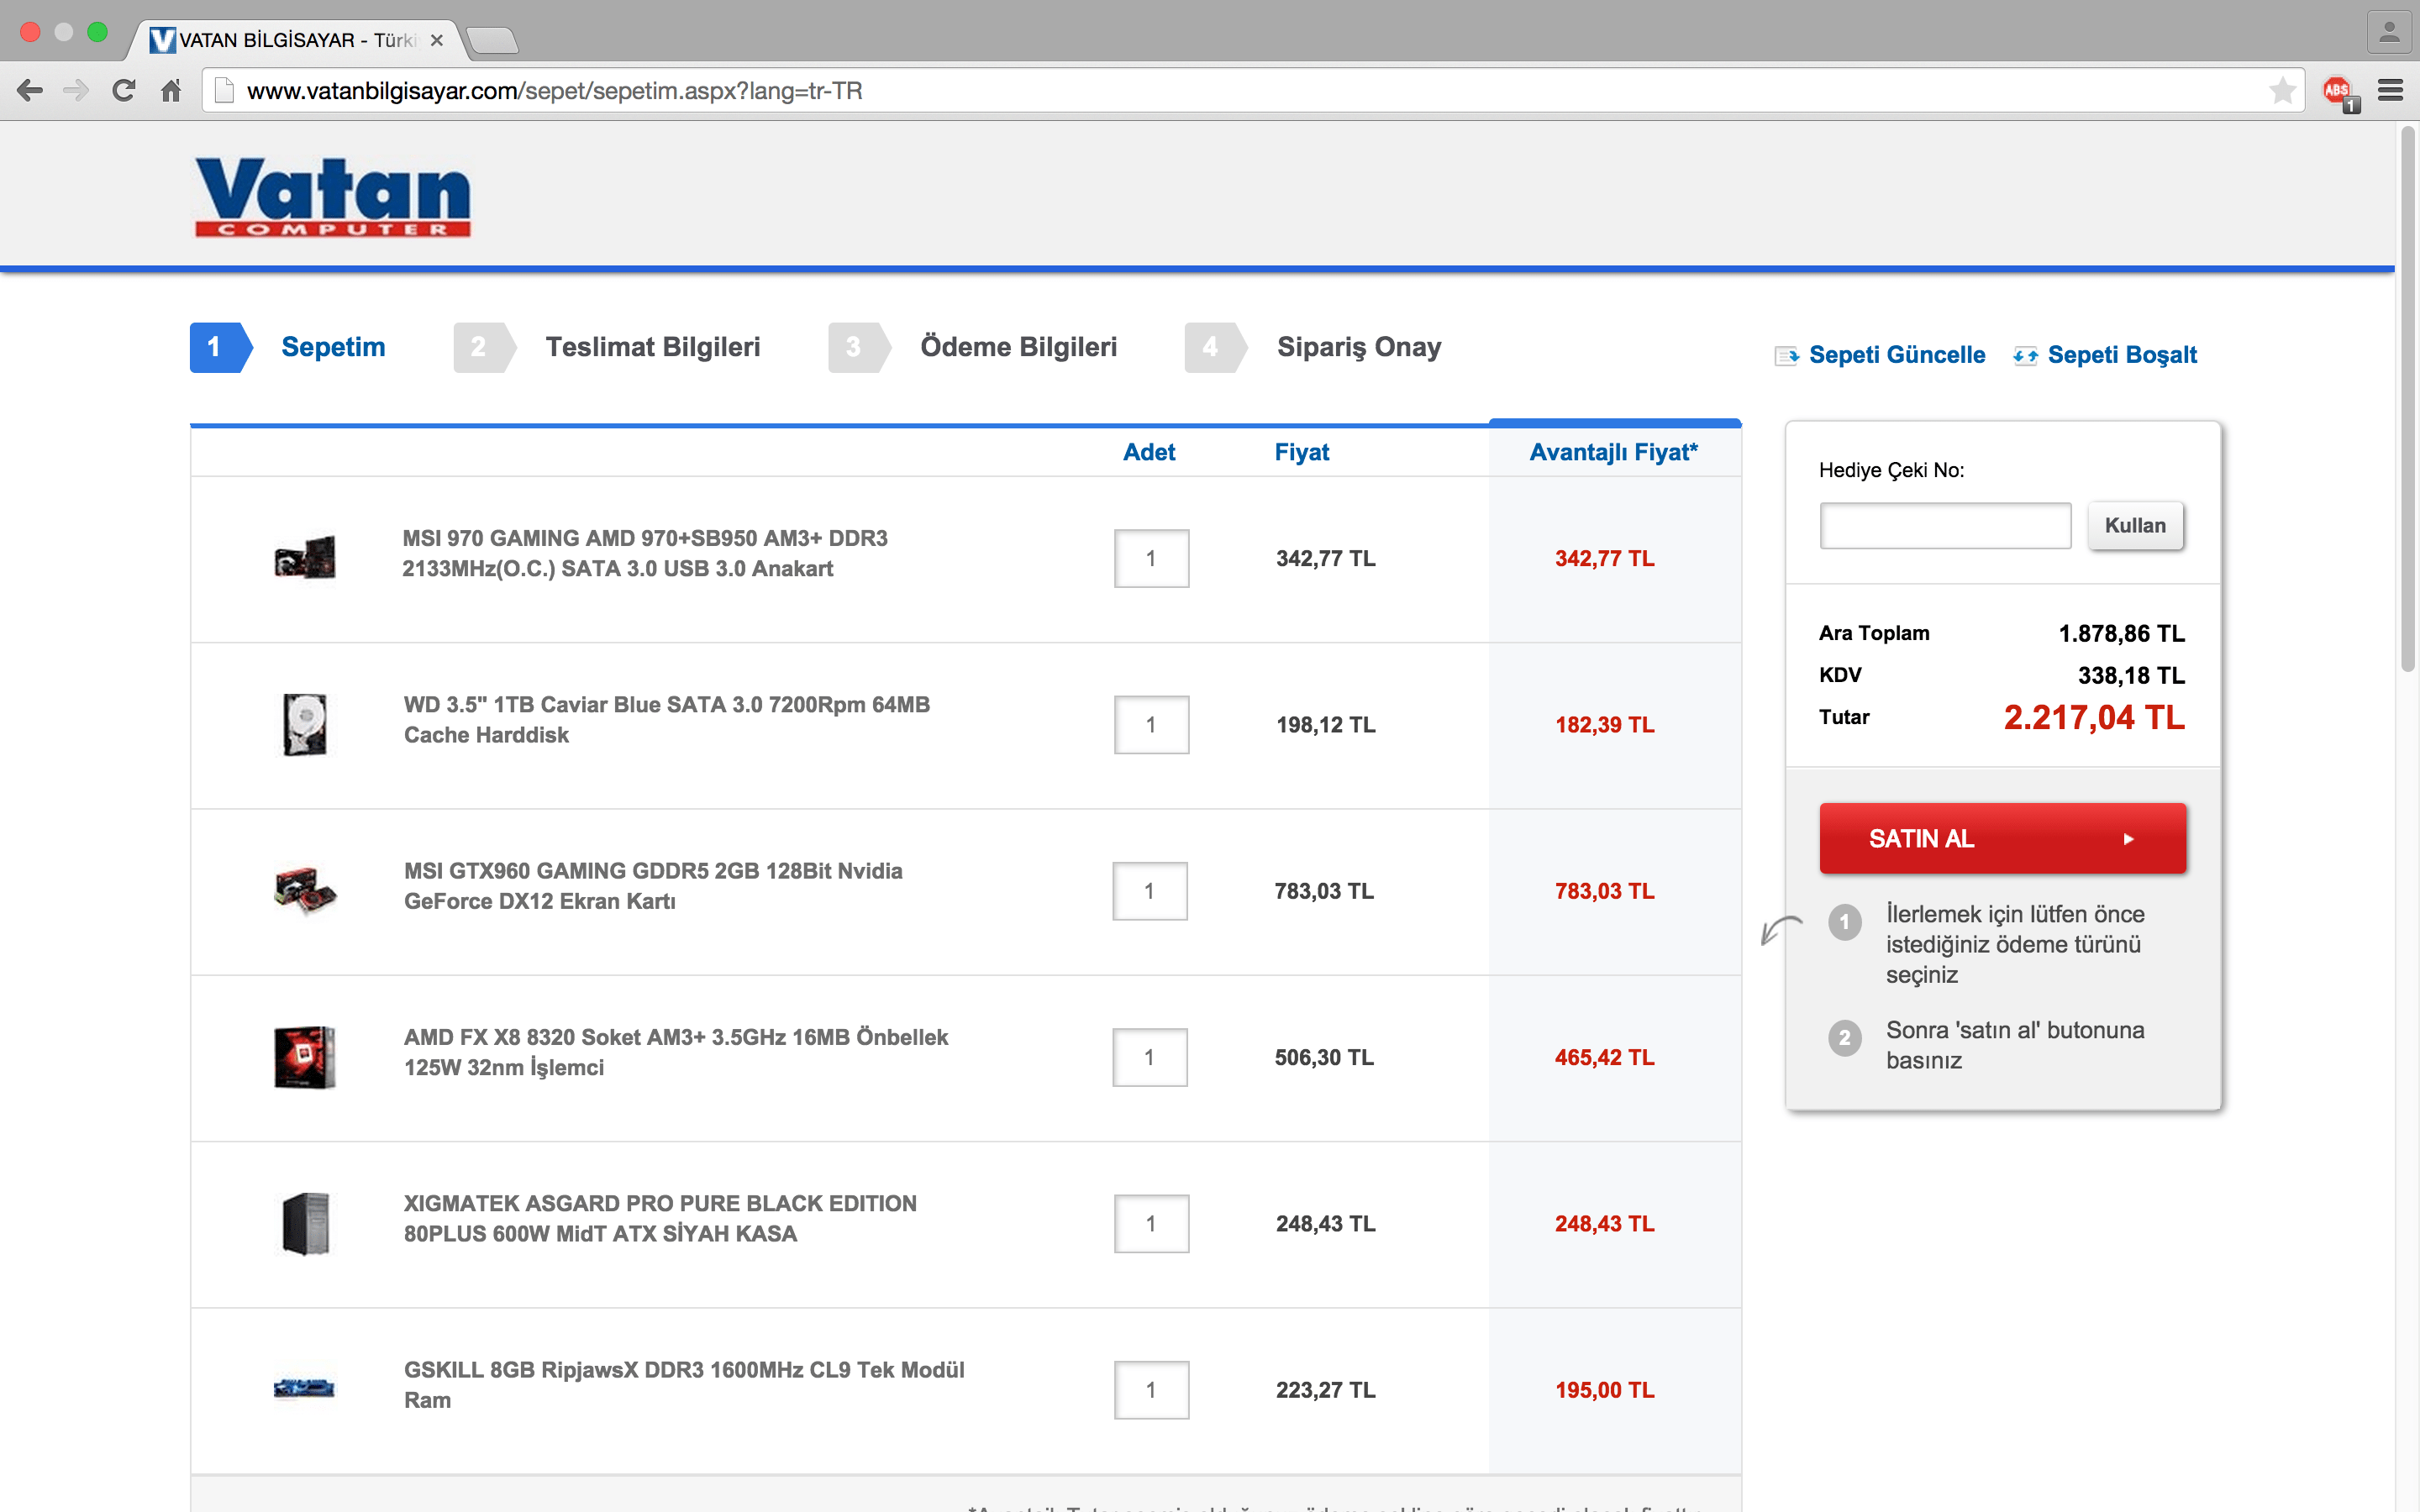This screenshot has width=2420, height=1512.
Task: Select the Teslimat Bilgileri step
Action: point(652,347)
